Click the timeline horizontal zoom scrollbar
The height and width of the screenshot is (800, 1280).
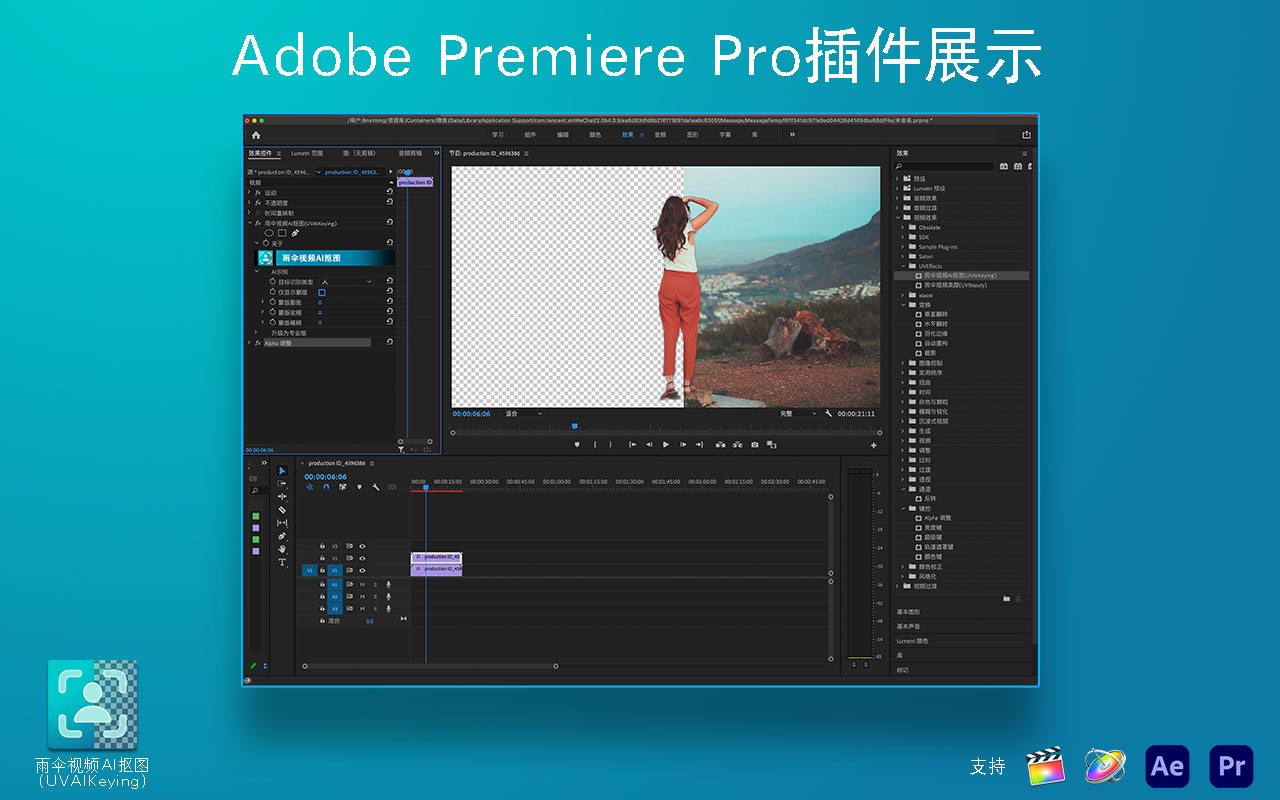[x=429, y=666]
